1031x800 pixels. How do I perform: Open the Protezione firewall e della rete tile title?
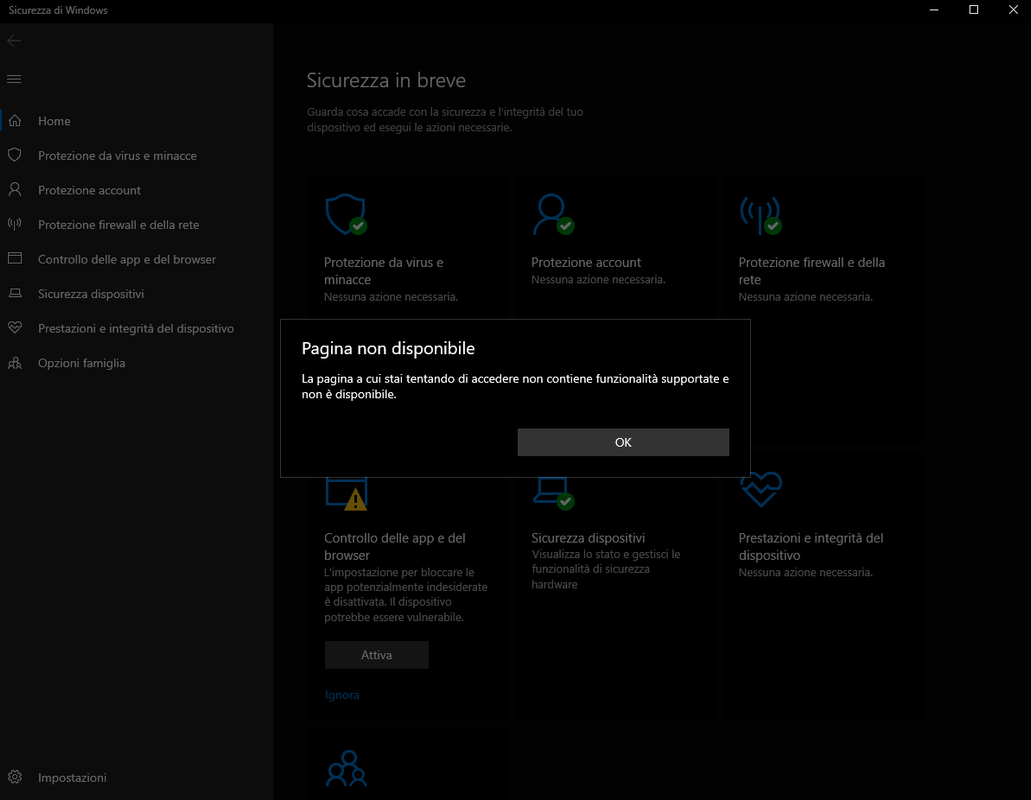pos(811,271)
